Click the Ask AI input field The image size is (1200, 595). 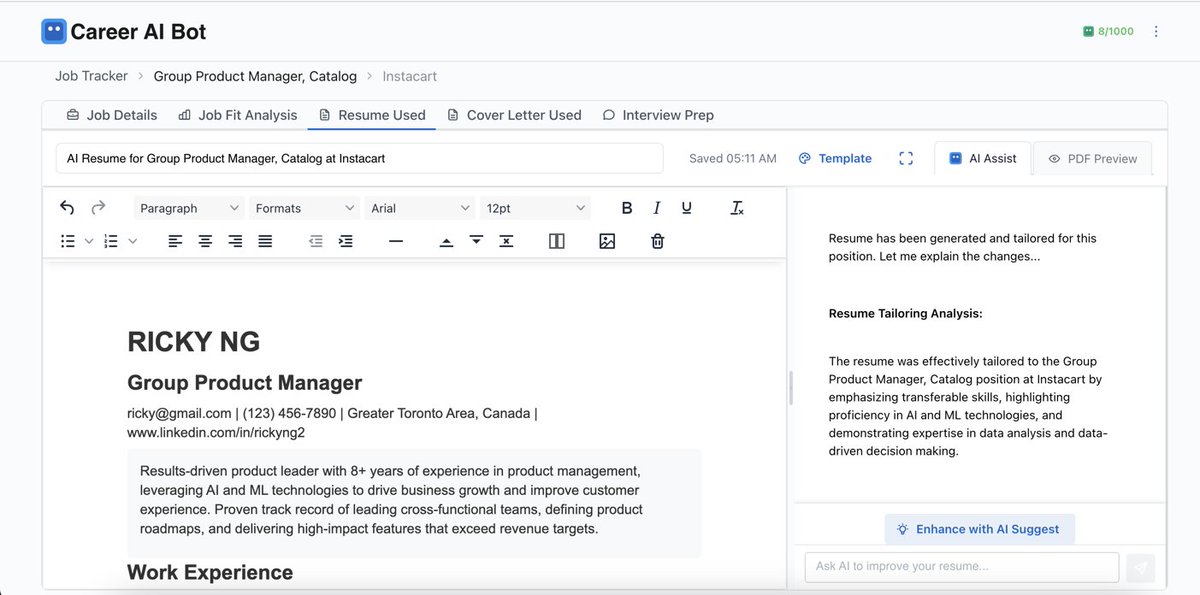(x=962, y=566)
